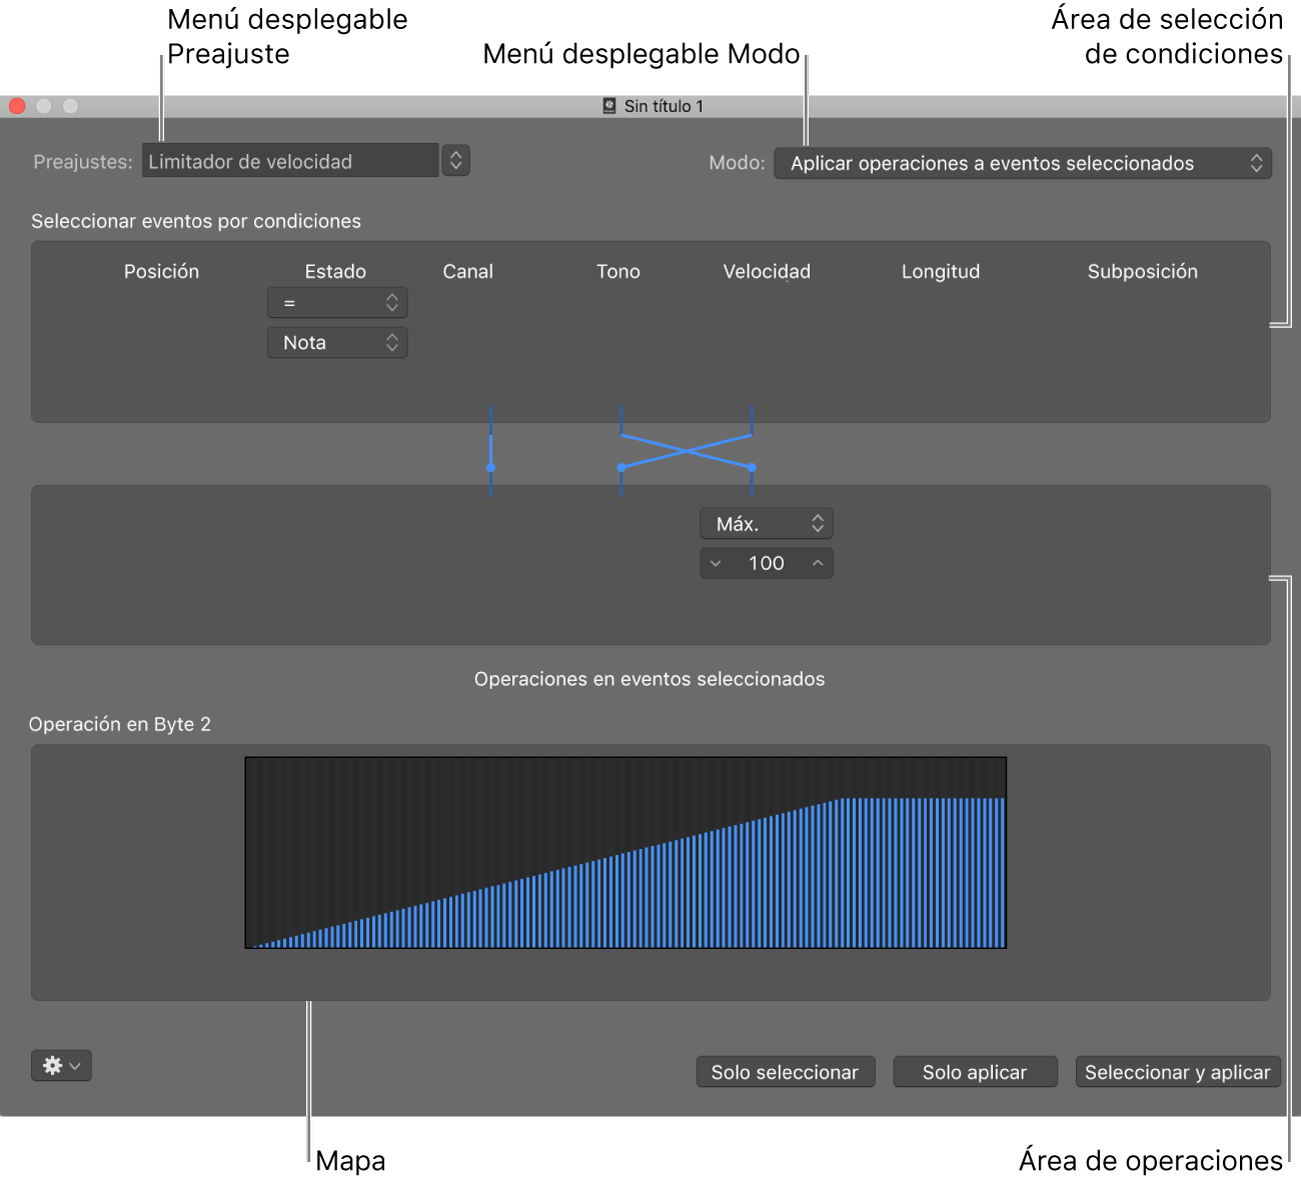Click the Seleccionar y aplicar button

pos(1178,1072)
